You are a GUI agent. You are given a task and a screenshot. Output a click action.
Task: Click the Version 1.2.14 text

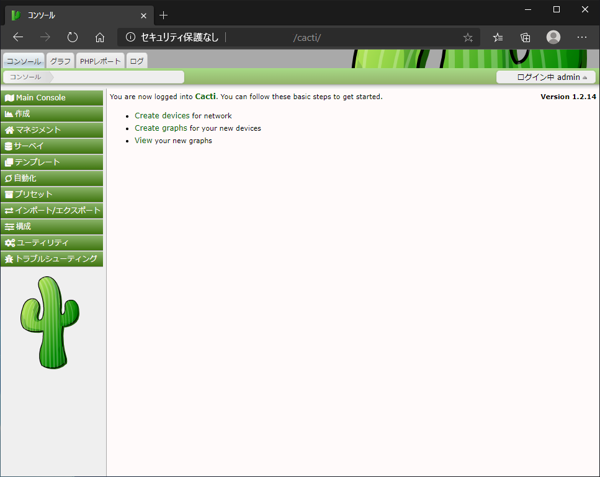pyautogui.click(x=568, y=97)
